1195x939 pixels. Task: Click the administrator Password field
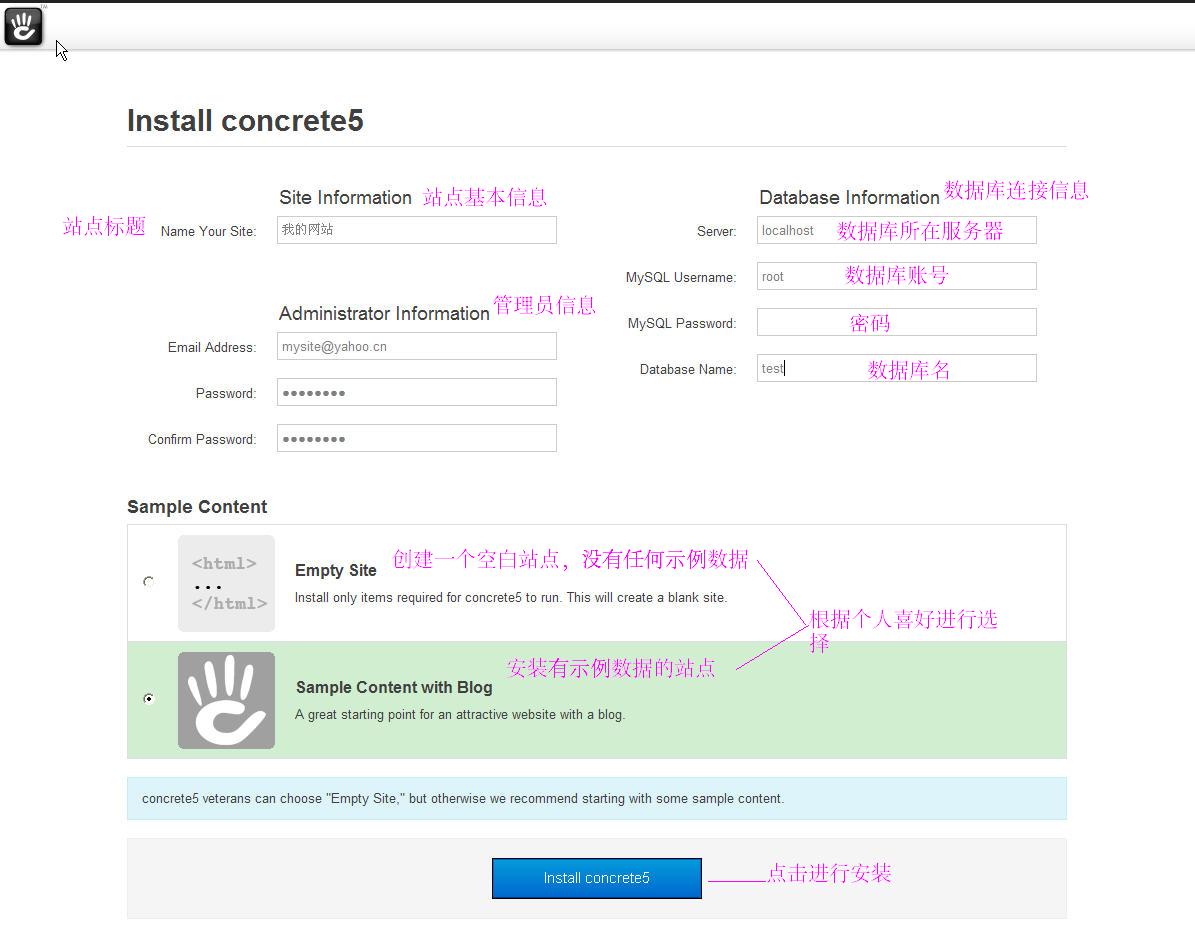[417, 393]
